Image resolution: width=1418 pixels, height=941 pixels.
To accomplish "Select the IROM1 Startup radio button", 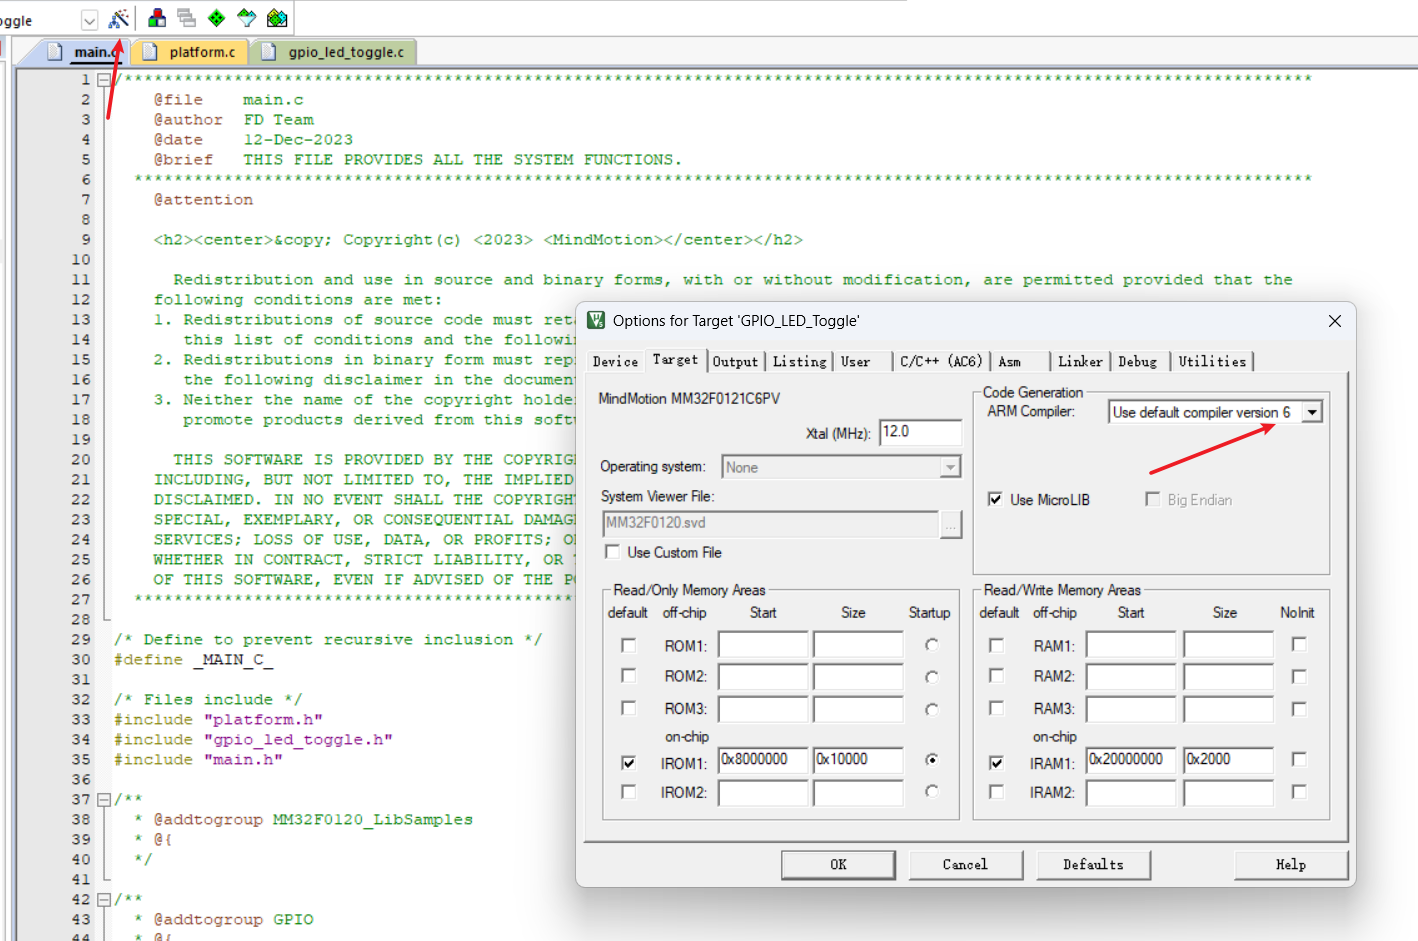I will click(x=932, y=760).
